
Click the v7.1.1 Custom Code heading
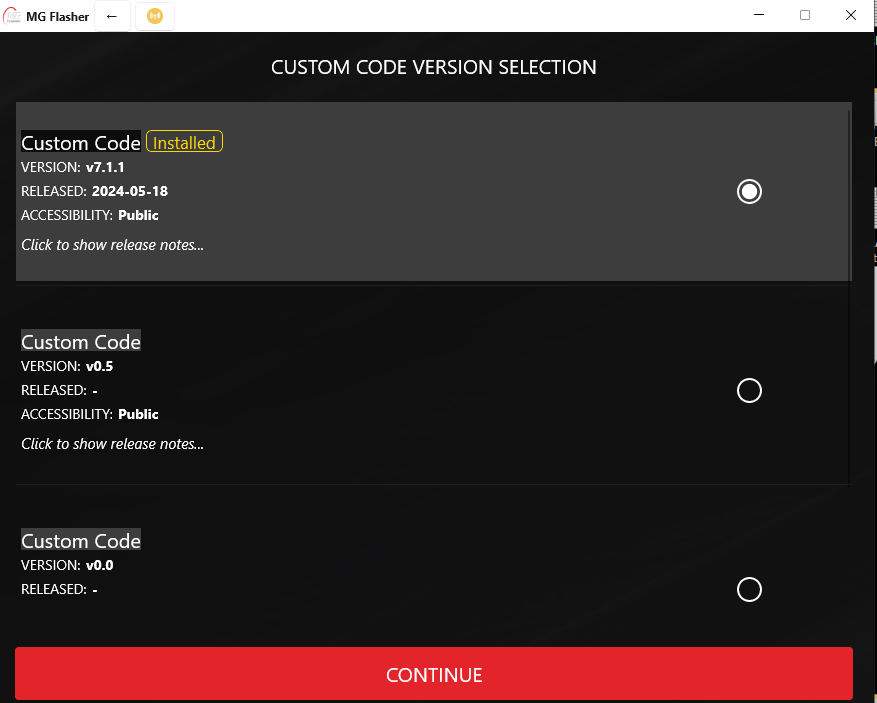pyautogui.click(x=81, y=142)
